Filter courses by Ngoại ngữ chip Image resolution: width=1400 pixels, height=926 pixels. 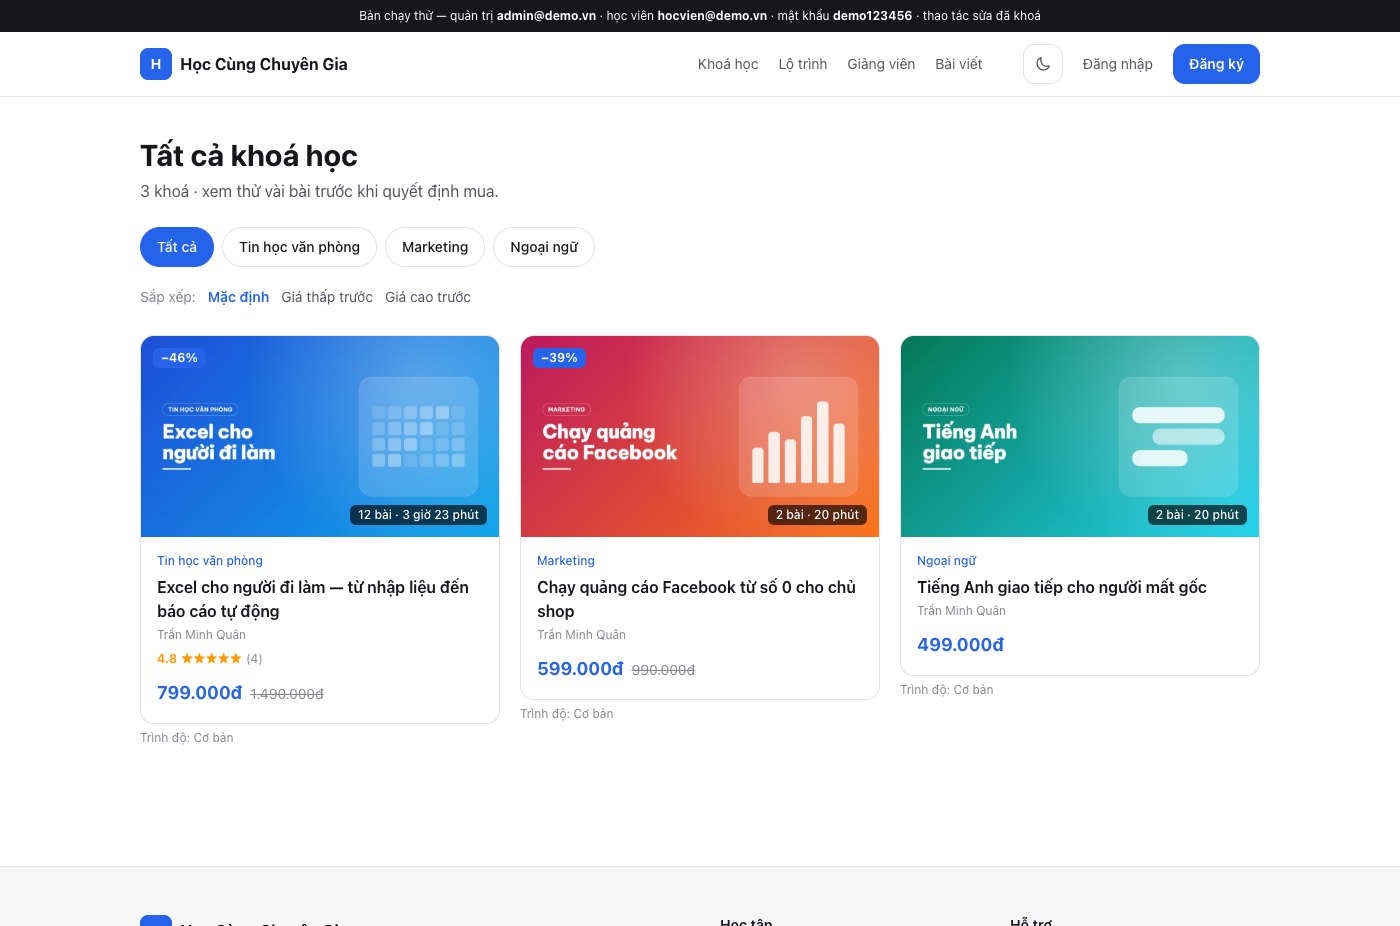click(x=544, y=247)
